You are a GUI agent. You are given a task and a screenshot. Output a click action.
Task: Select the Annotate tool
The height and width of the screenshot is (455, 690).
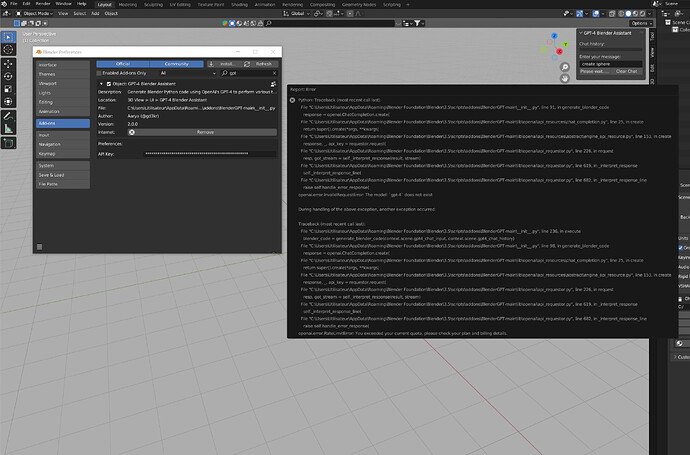8,116
